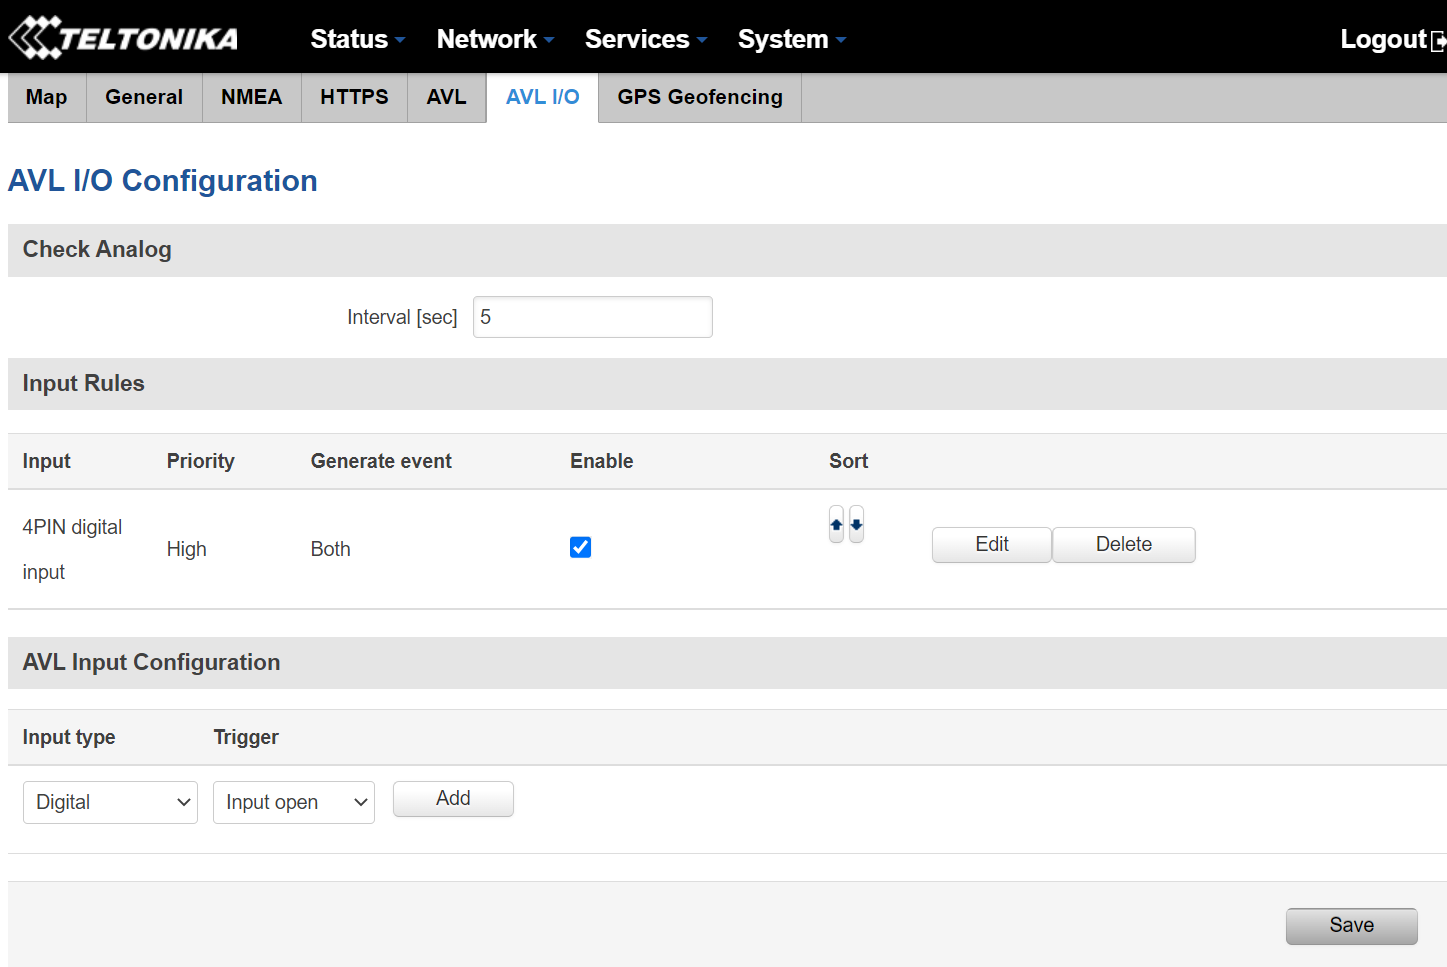Switch to the Map tab
Image resolution: width=1447 pixels, height=967 pixels.
[47, 97]
